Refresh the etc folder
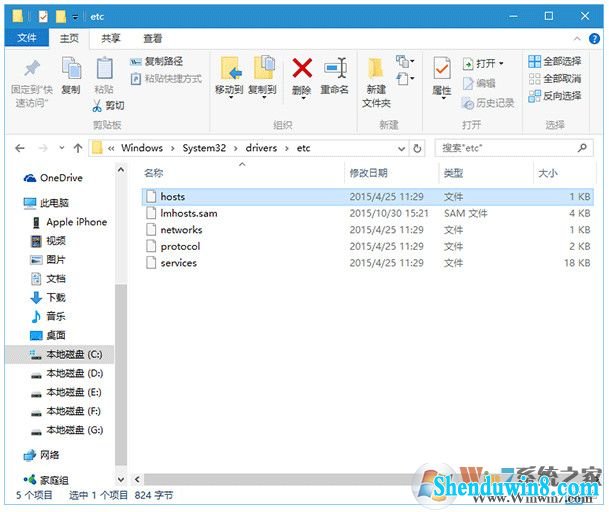The height and width of the screenshot is (512, 609). click(x=417, y=148)
